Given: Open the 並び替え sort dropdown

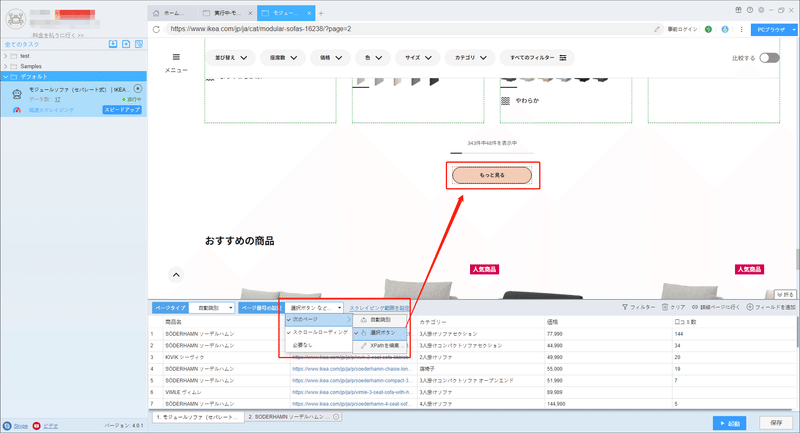Looking at the screenshot, I should point(231,58).
